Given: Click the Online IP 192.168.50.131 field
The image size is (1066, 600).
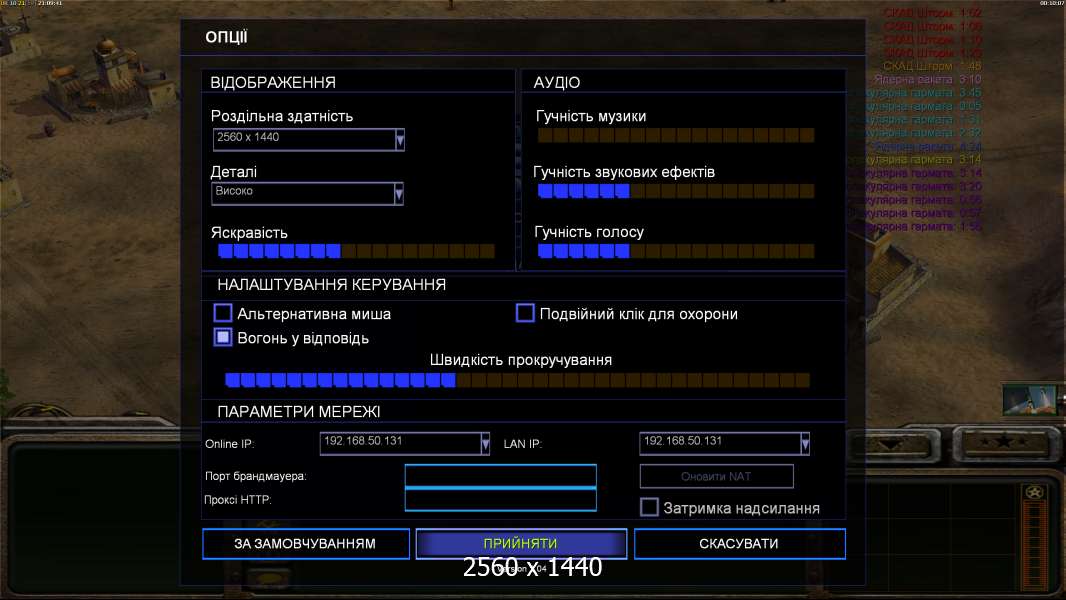Looking at the screenshot, I should point(405,444).
